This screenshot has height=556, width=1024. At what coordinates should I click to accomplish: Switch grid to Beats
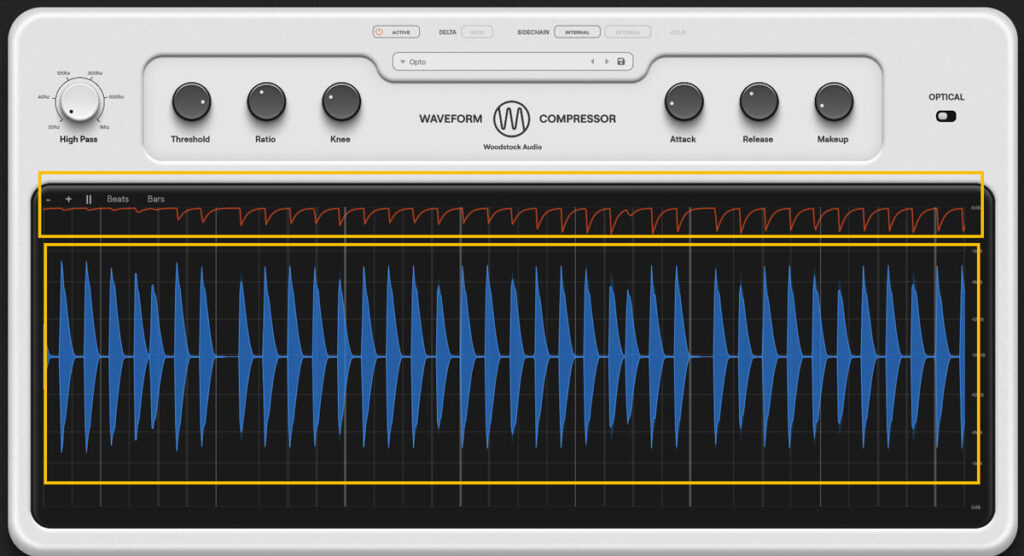118,199
